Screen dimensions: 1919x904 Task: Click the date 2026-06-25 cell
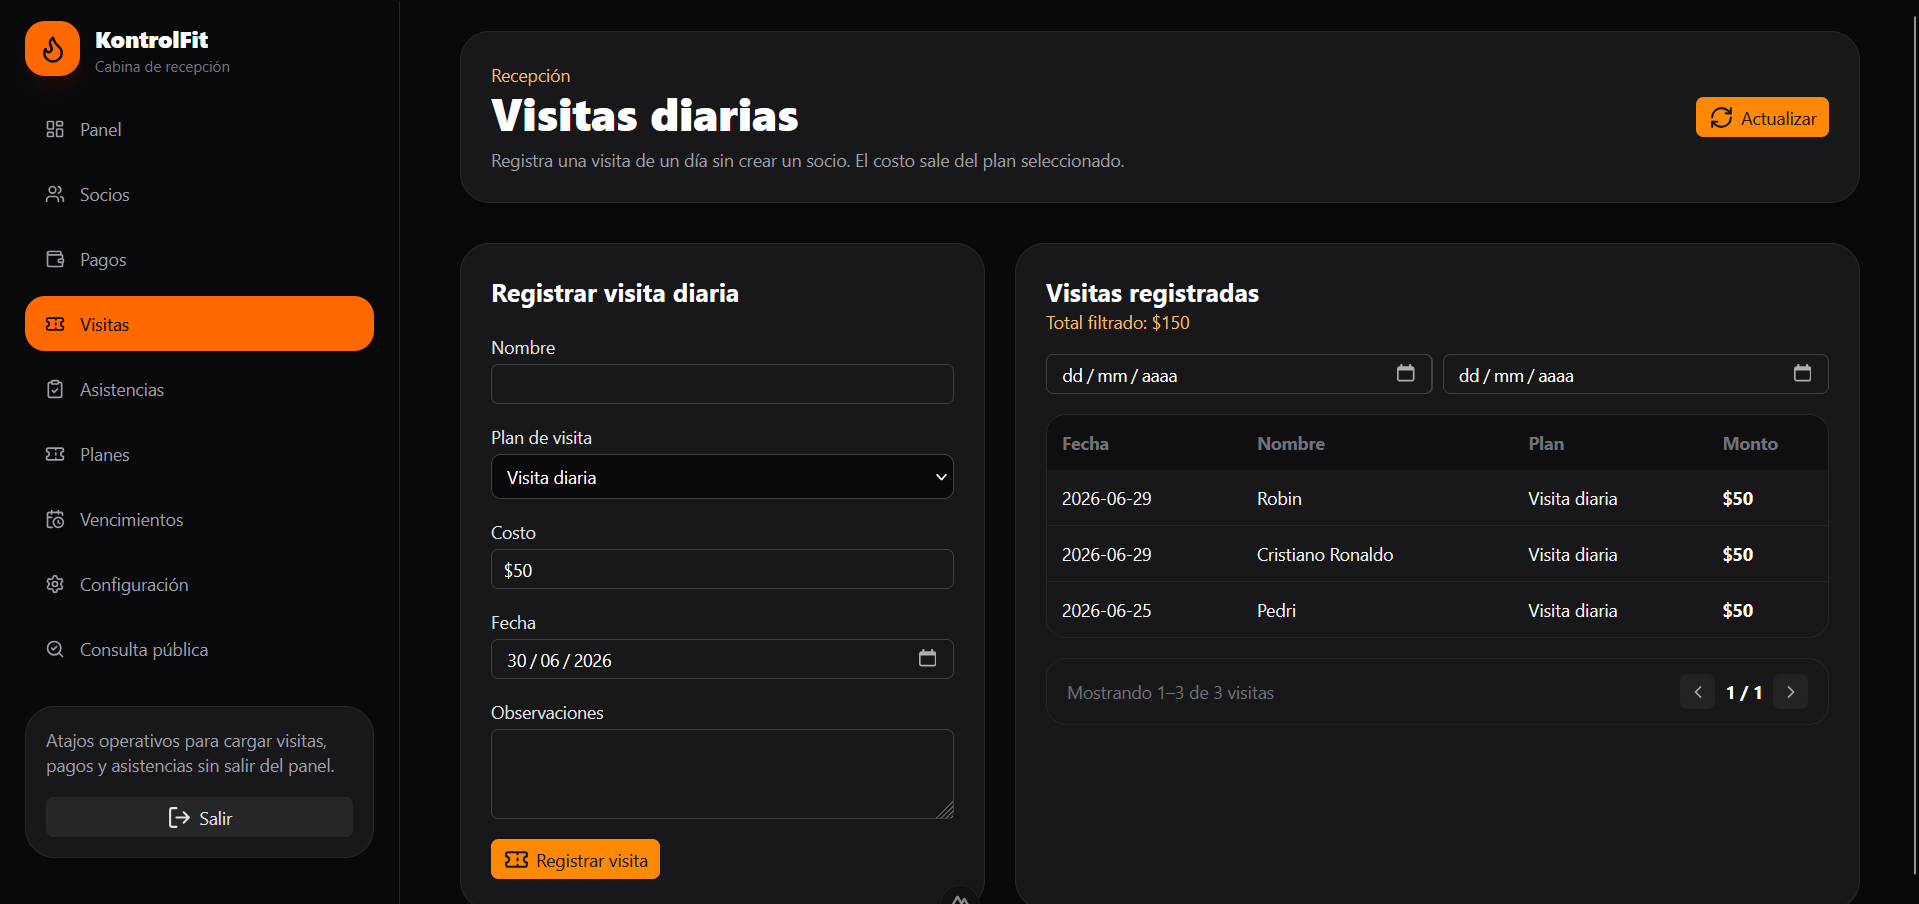(1106, 610)
